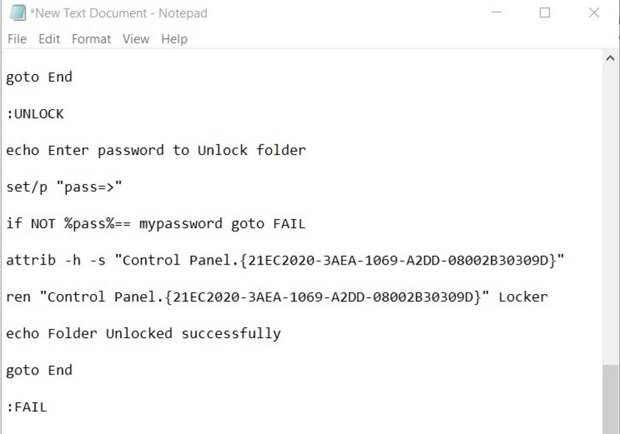Click the 'set/p "pass=>"' line
Image resolution: width=620 pixels, height=434 pixels.
[x=64, y=187]
